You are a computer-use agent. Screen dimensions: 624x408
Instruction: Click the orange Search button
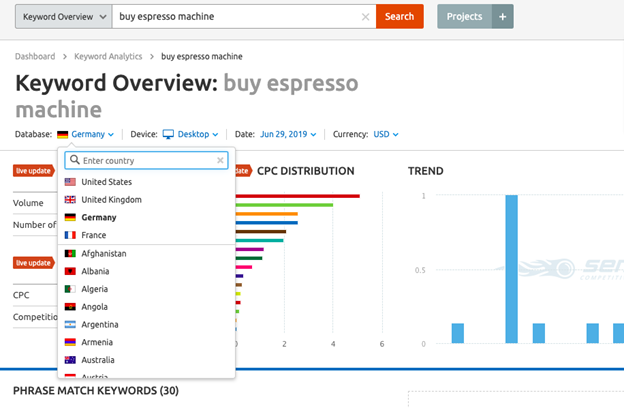[400, 16]
